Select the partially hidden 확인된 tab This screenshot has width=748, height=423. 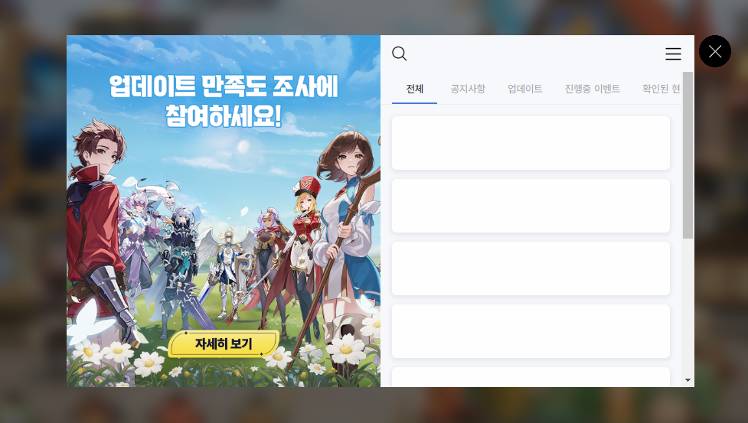tap(661, 89)
